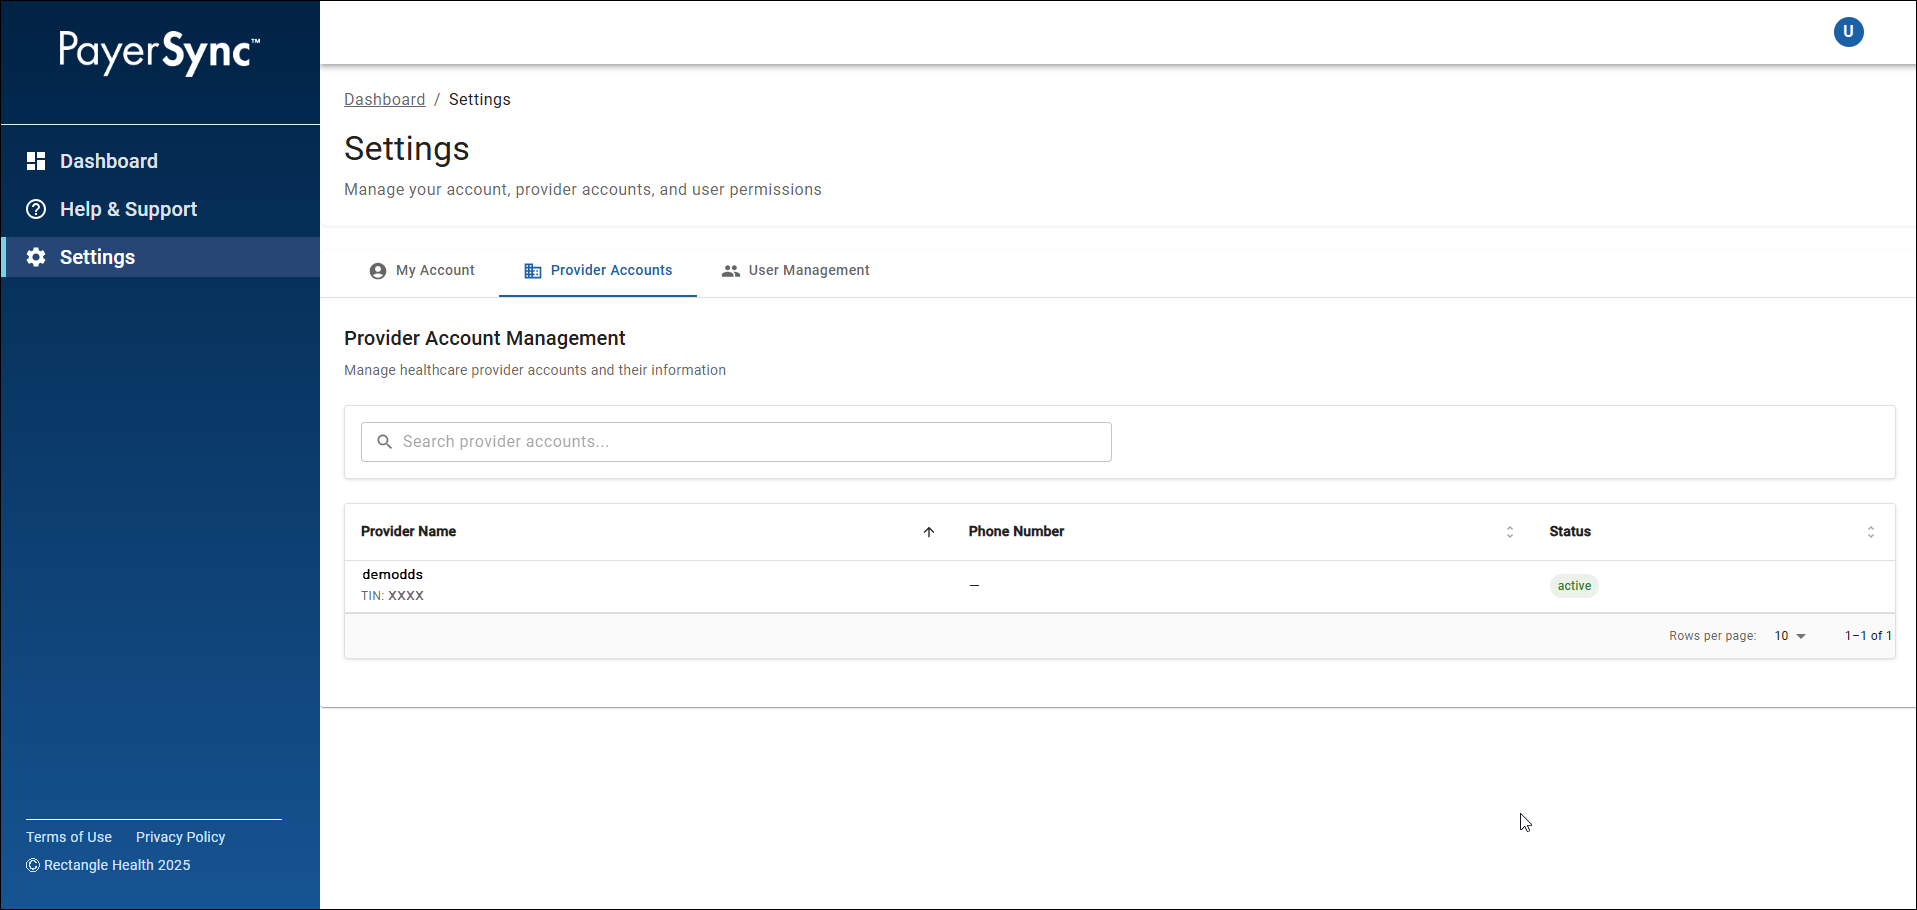Click the User Management people icon

(731, 271)
